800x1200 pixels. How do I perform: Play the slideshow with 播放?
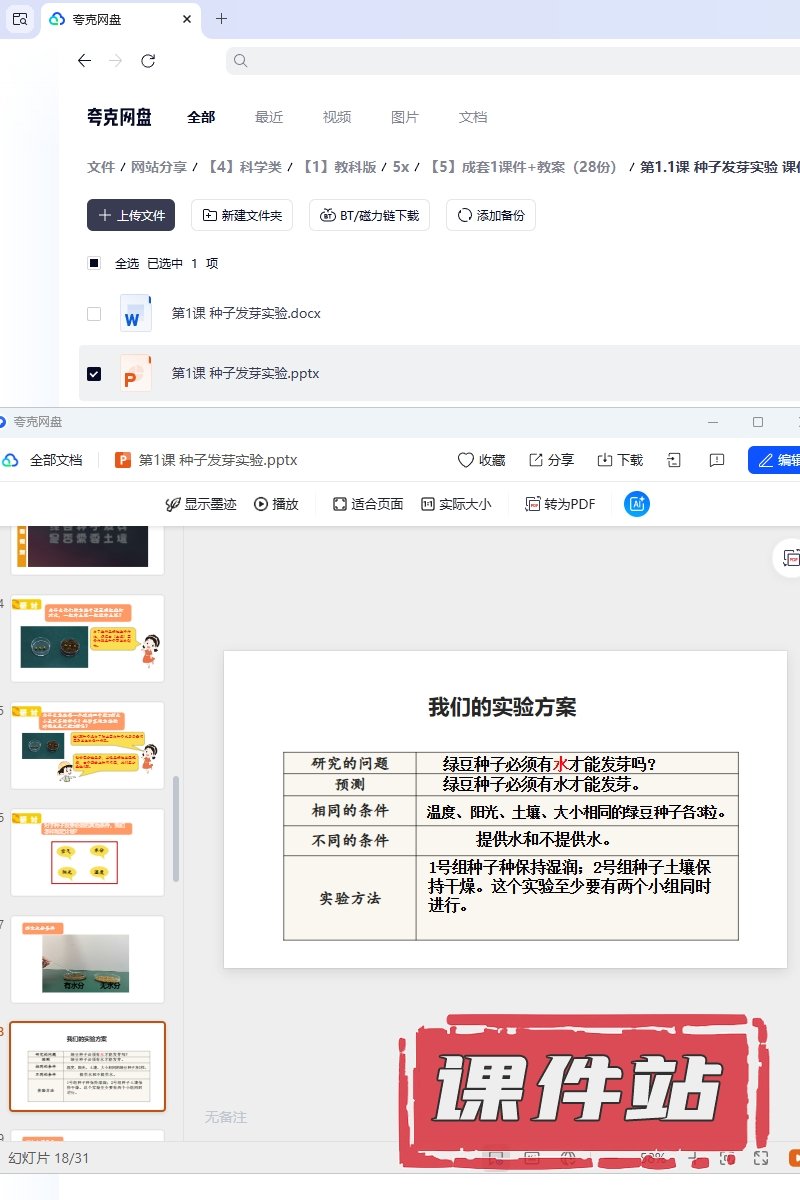click(x=277, y=504)
